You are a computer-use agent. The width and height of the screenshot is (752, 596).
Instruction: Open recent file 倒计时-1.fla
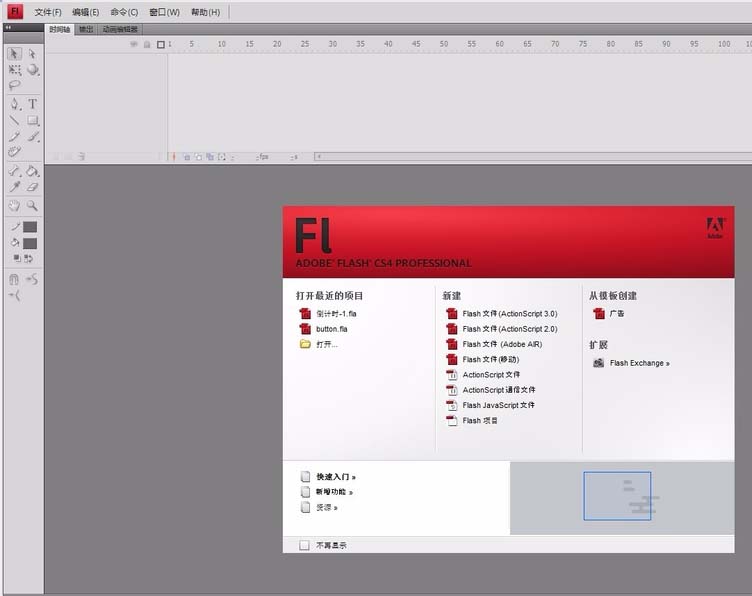pyautogui.click(x=328, y=314)
